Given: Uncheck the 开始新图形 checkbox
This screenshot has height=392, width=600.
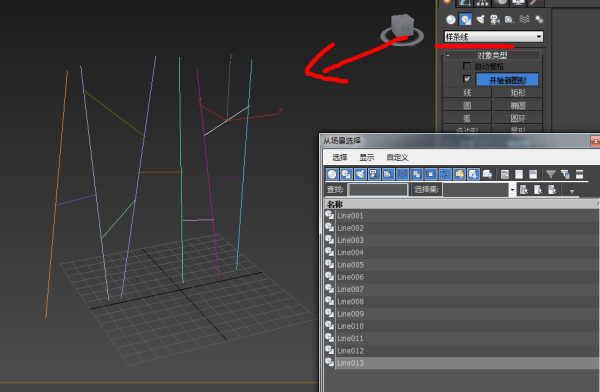Looking at the screenshot, I should 466,79.
